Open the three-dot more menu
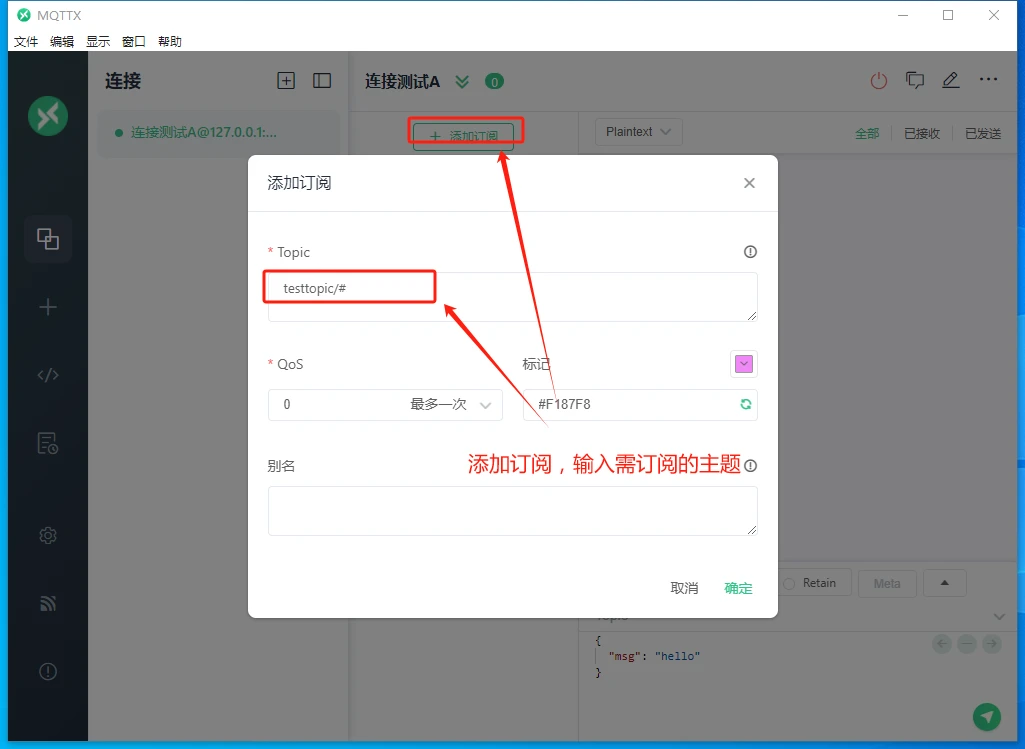The image size is (1025, 749). 988,80
